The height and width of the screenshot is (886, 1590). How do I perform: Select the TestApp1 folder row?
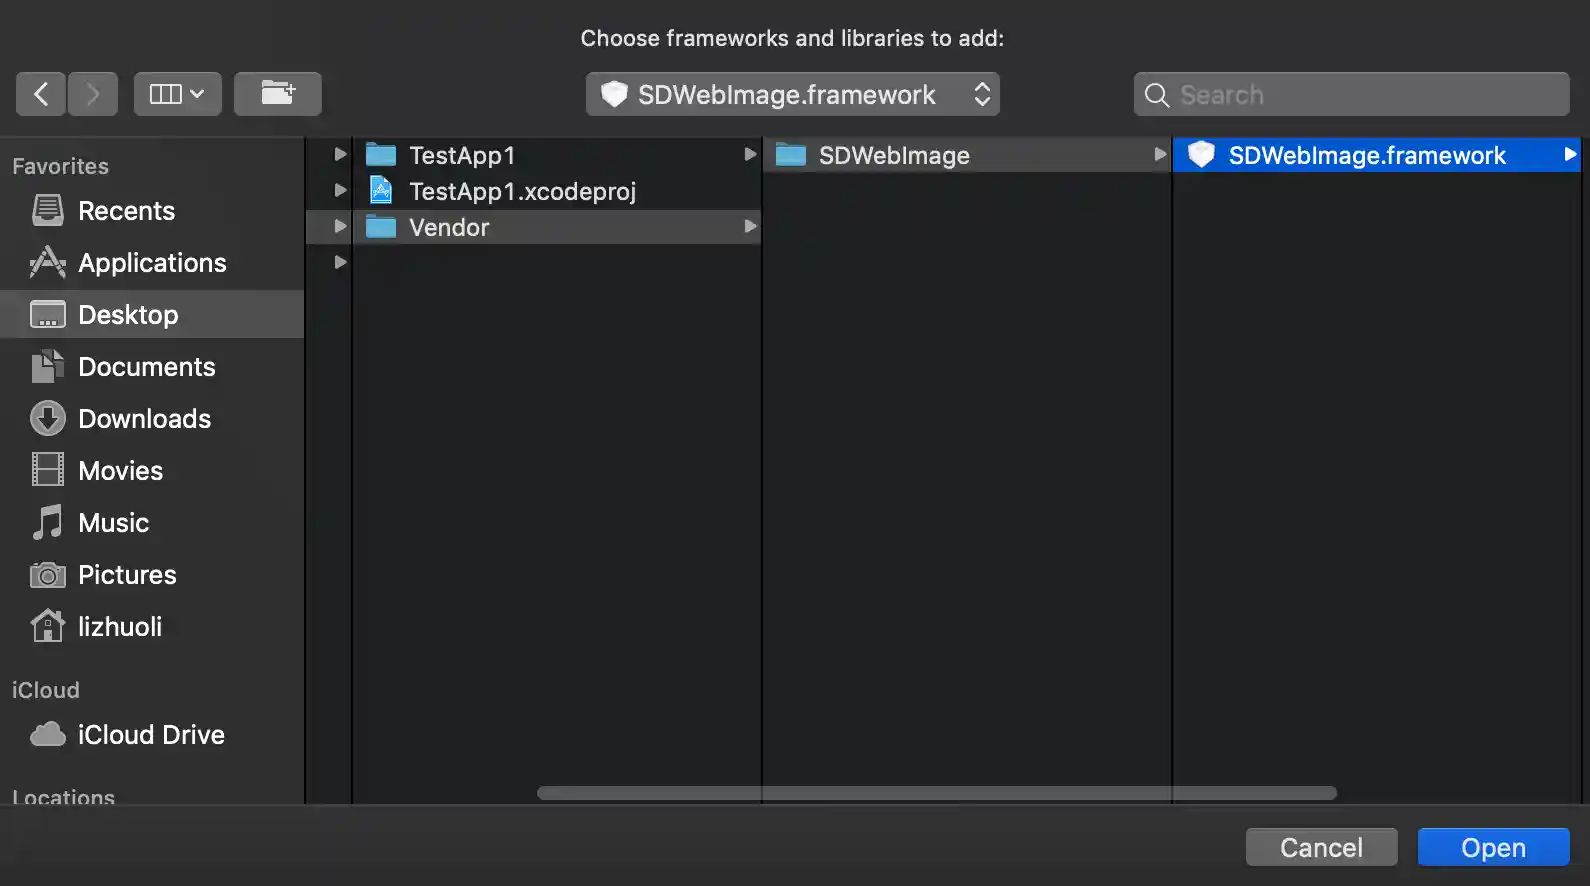557,155
